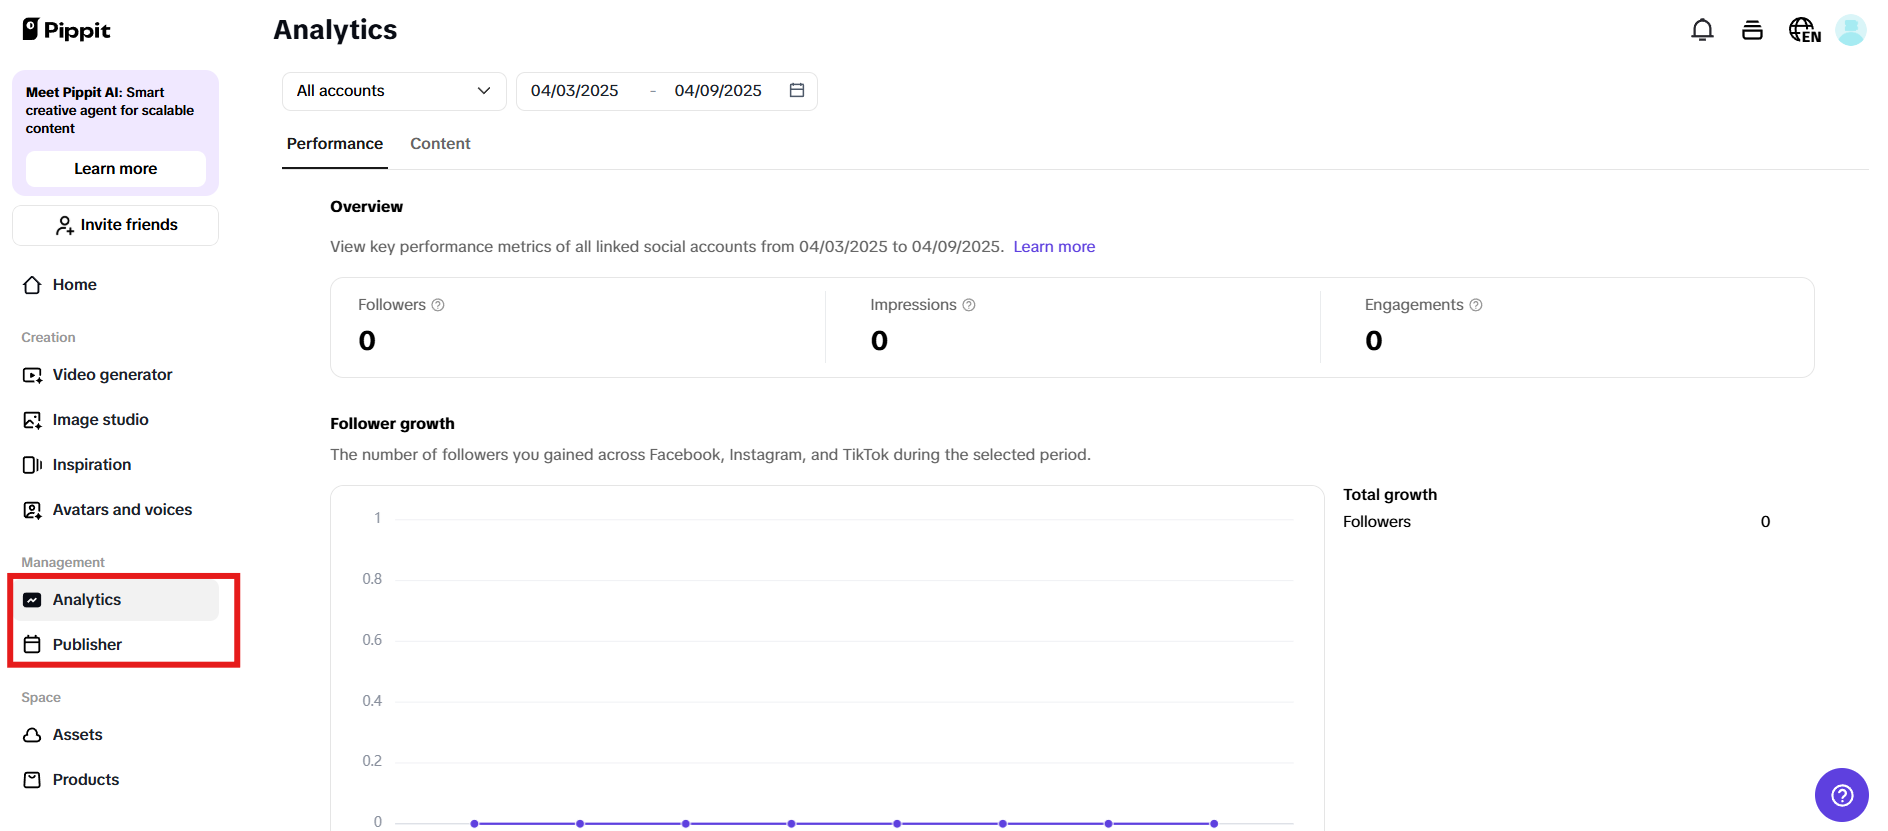The height and width of the screenshot is (831, 1888).
Task: Open Inspiration page
Action: point(115,465)
